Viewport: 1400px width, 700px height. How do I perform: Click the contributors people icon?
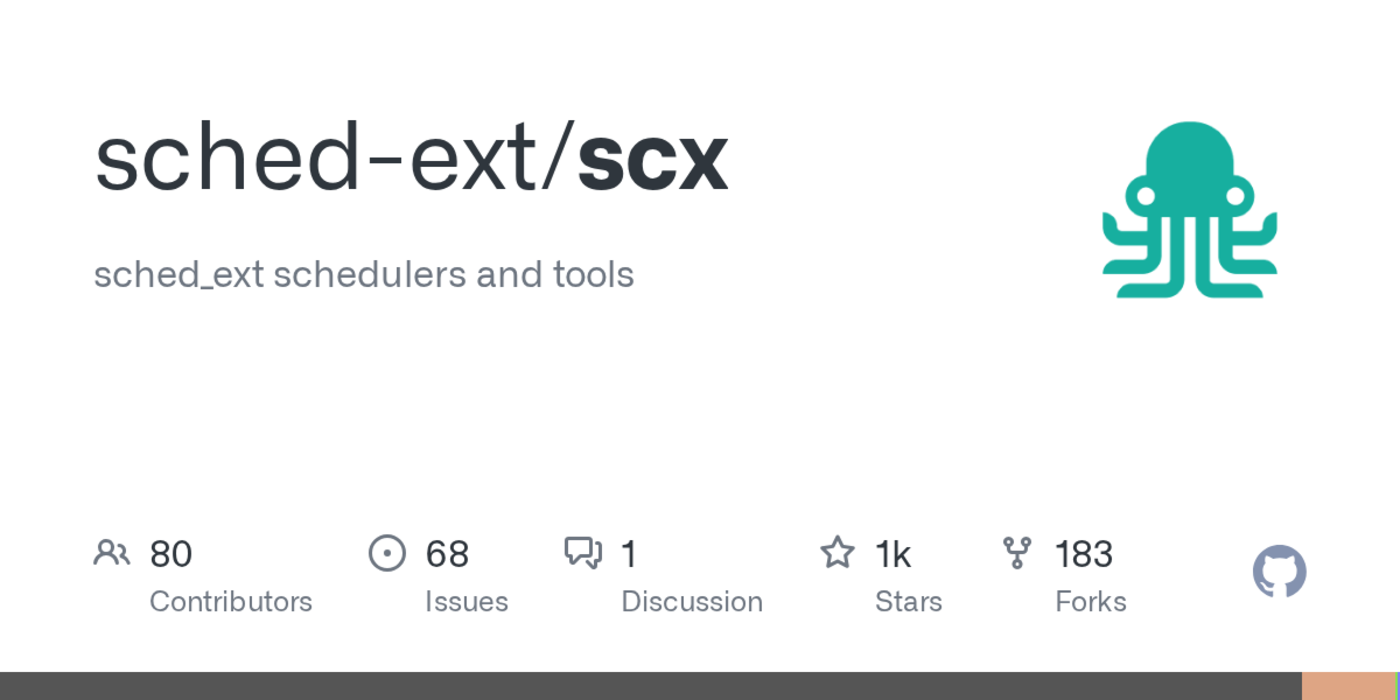coord(111,552)
